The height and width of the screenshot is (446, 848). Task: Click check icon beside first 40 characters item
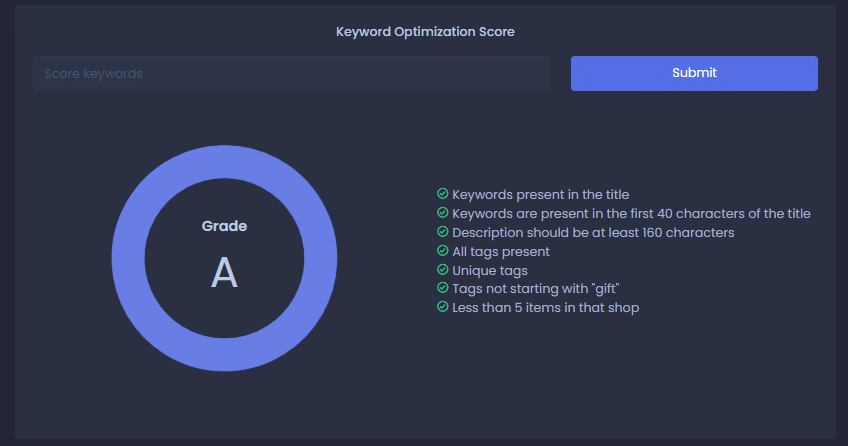point(442,212)
